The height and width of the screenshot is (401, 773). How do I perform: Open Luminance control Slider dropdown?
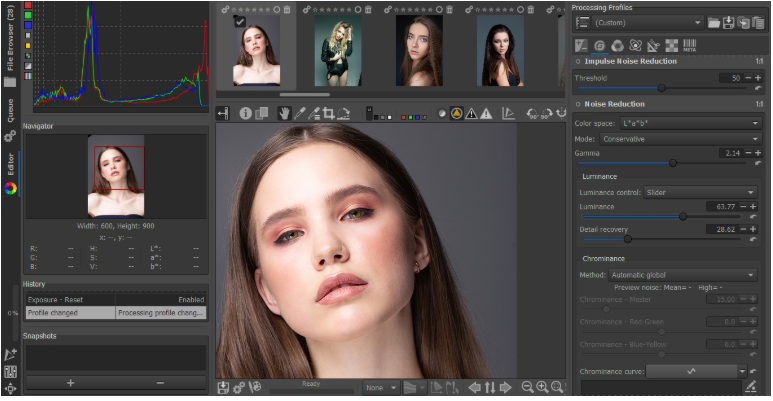(x=700, y=192)
